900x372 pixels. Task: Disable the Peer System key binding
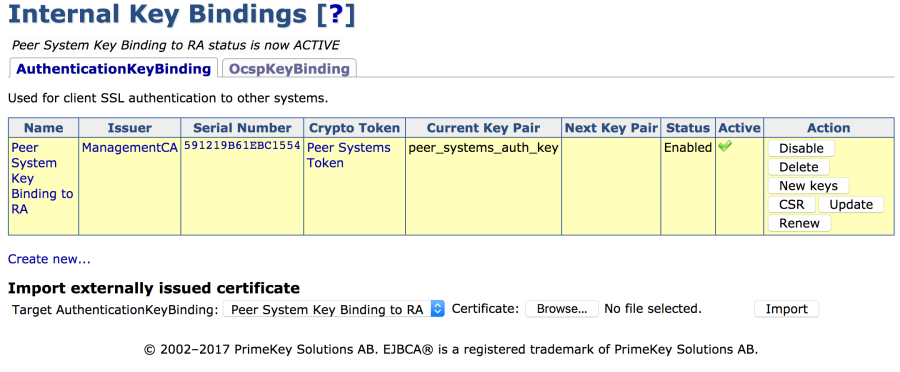801,148
